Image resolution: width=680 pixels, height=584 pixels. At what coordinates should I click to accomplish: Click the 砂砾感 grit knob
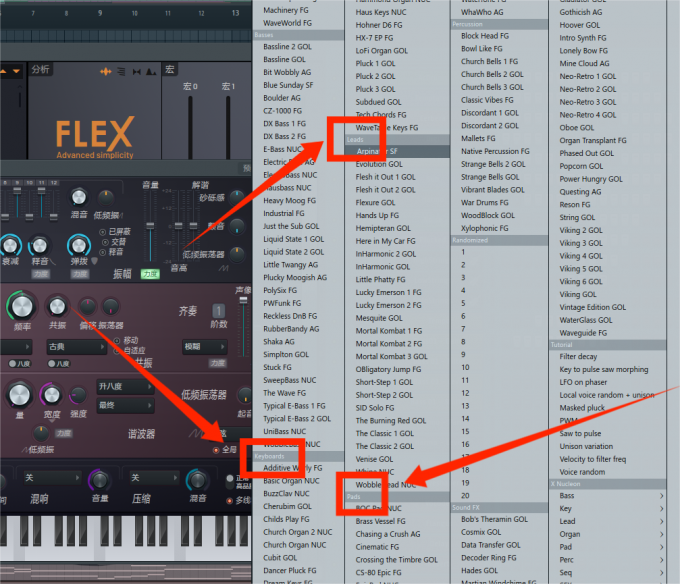[x=236, y=198]
